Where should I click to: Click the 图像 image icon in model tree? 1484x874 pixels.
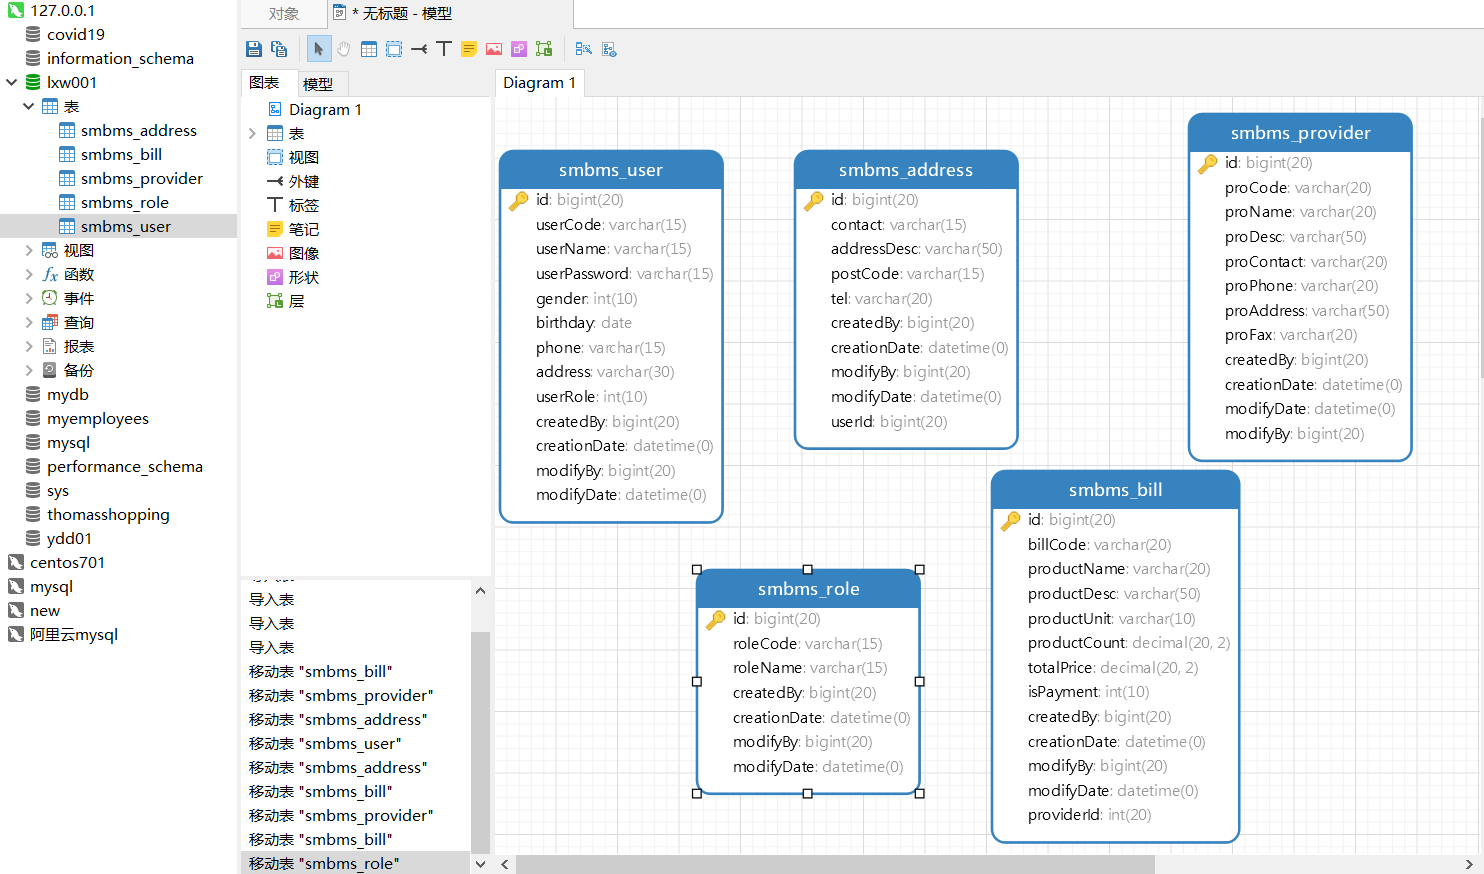tap(275, 253)
